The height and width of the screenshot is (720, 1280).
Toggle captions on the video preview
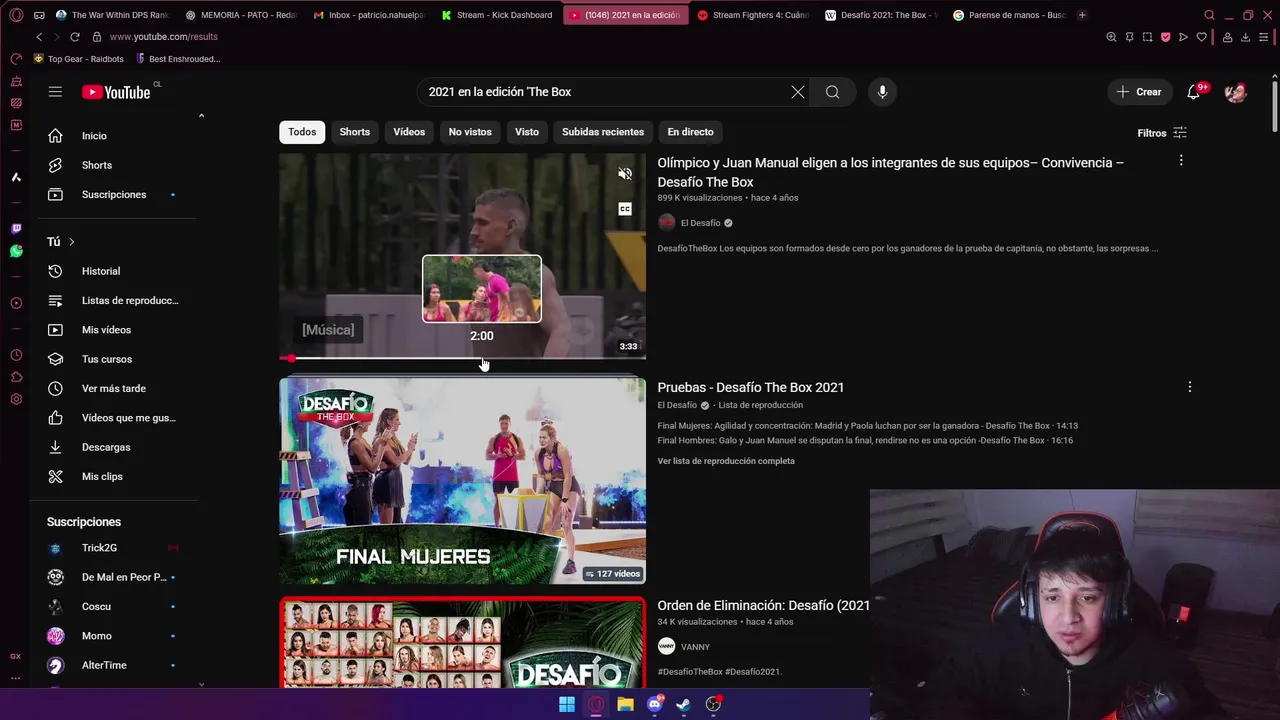click(625, 209)
